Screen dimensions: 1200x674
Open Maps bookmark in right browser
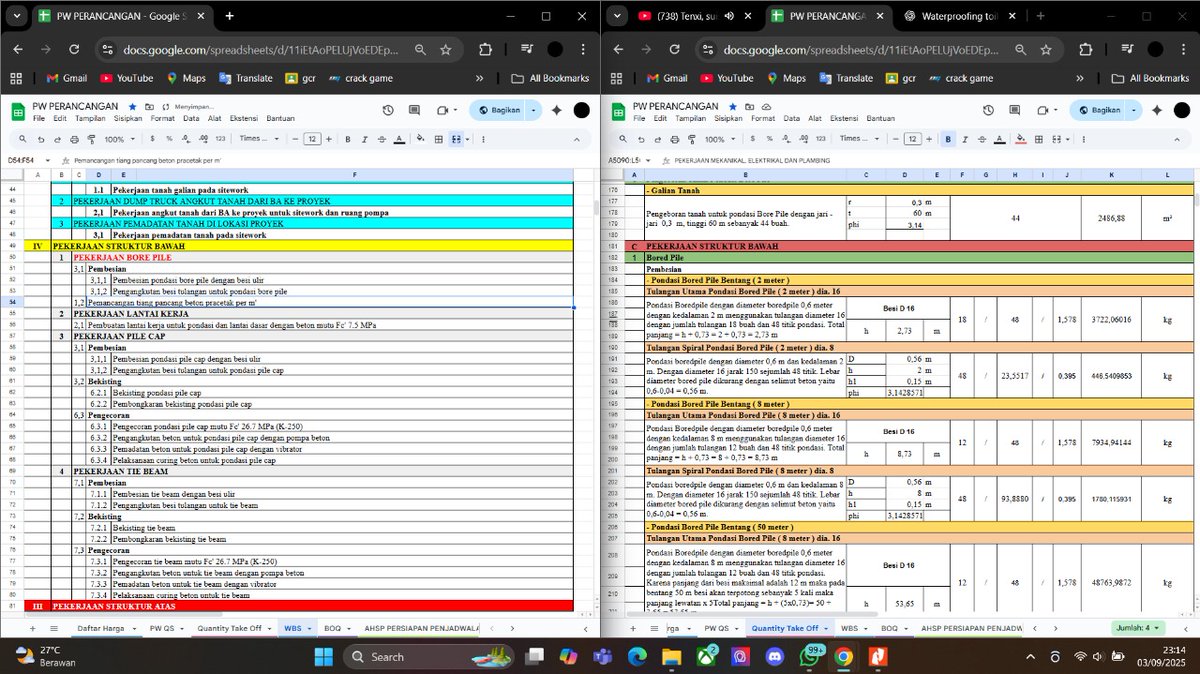pyautogui.click(x=785, y=78)
